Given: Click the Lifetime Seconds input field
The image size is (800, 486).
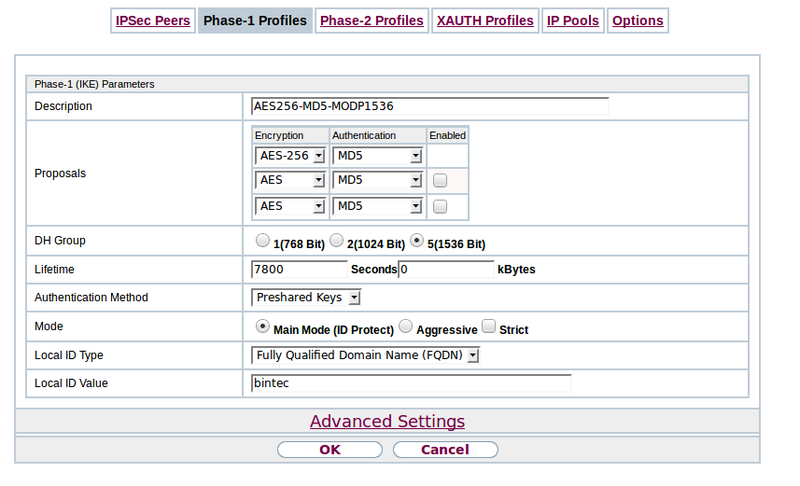Looking at the screenshot, I should pos(299,270).
